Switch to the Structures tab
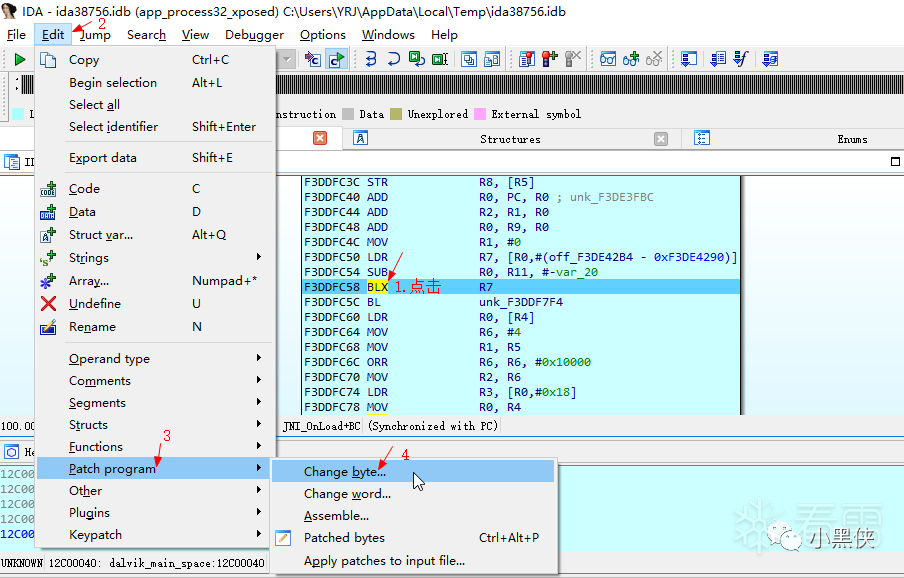The height and width of the screenshot is (578, 904). 510,139
